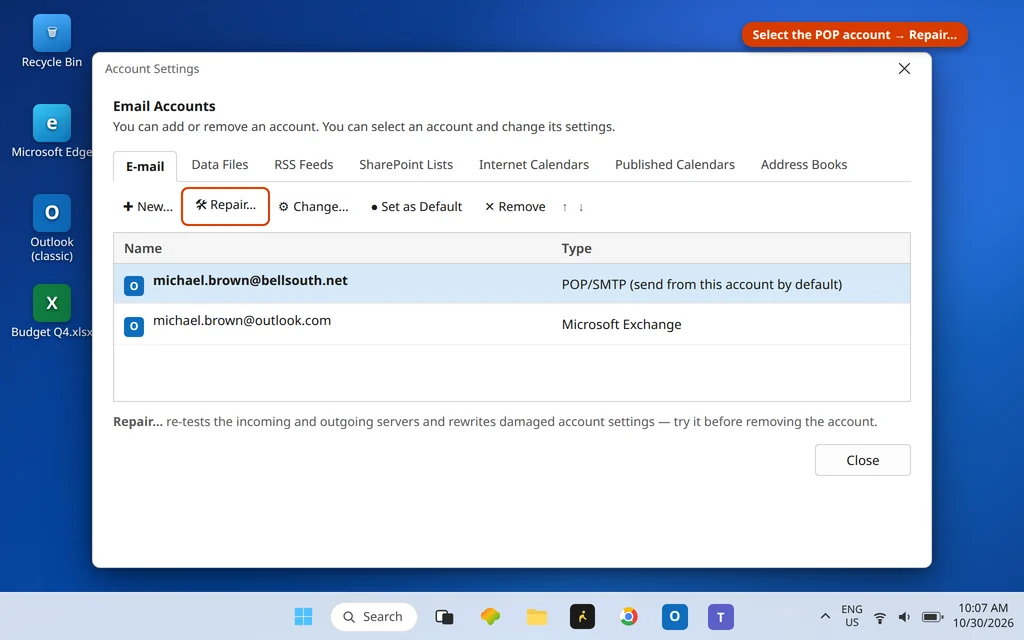Open the Published Calendars tab
Viewport: 1024px width, 640px height.
pos(675,165)
